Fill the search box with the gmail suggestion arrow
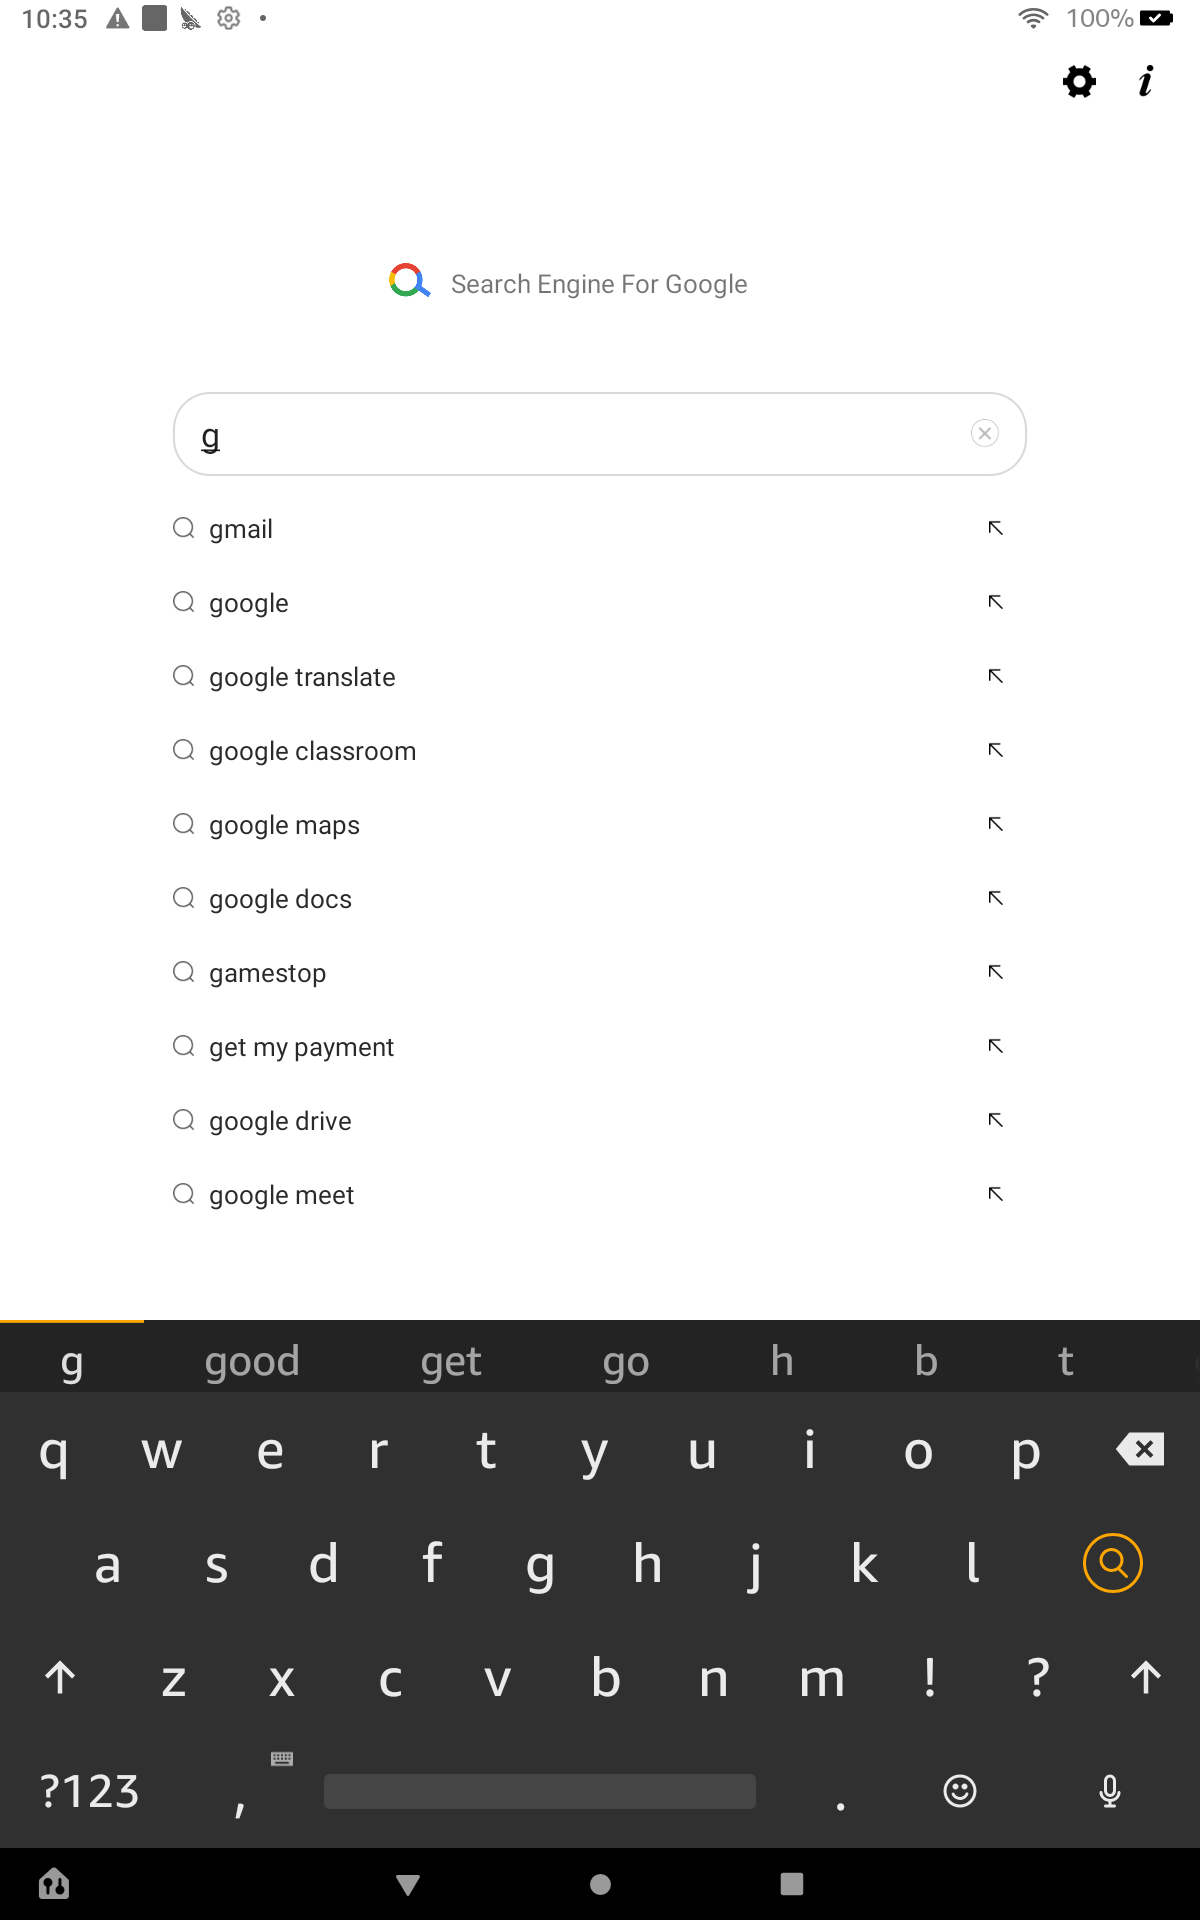Viewport: 1200px width, 1920px height. click(x=995, y=528)
